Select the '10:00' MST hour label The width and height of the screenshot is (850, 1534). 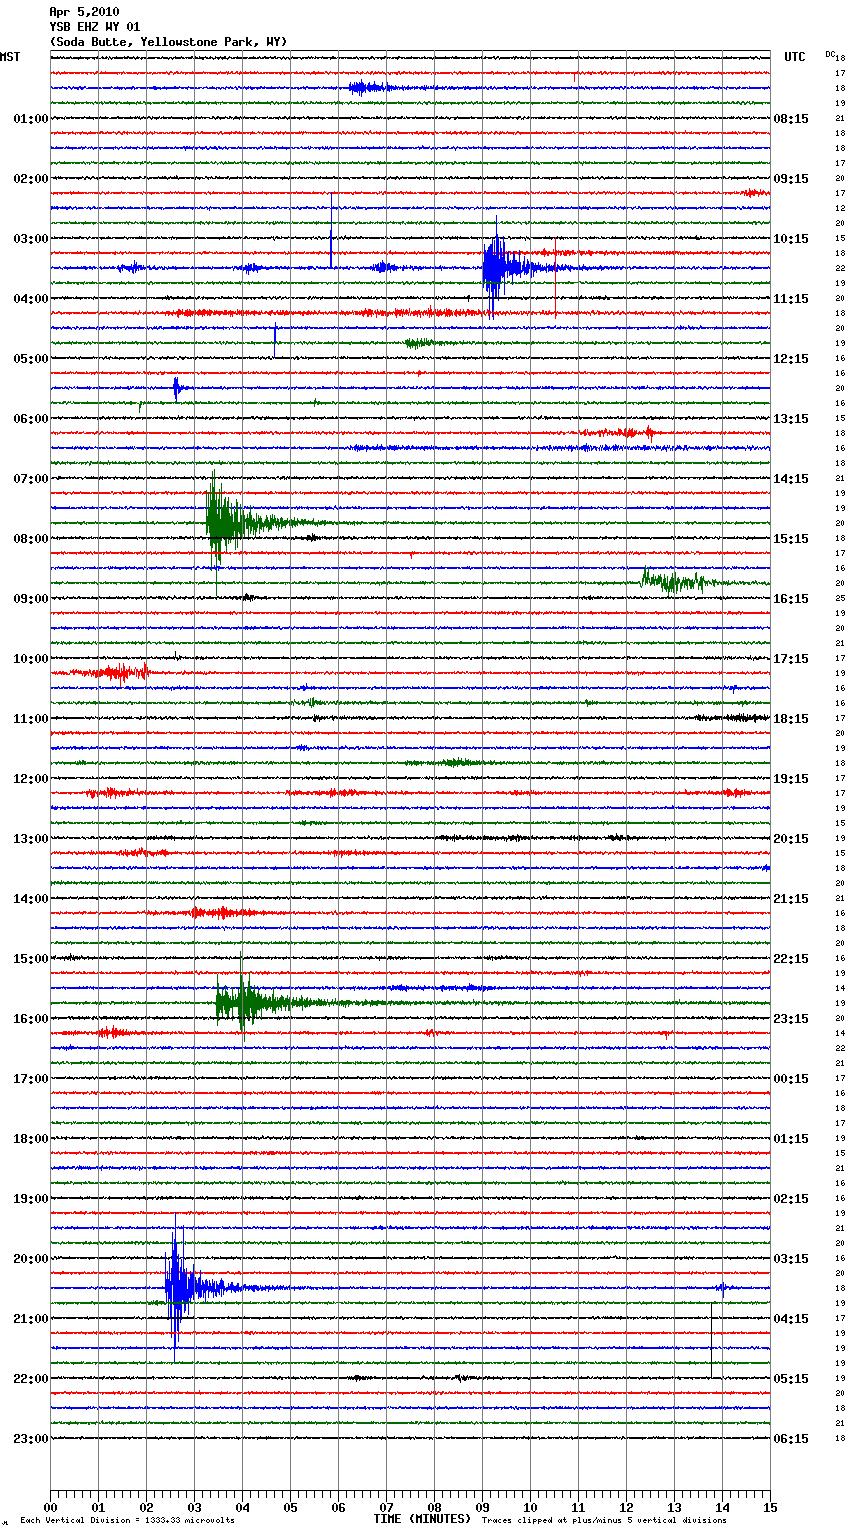point(30,659)
